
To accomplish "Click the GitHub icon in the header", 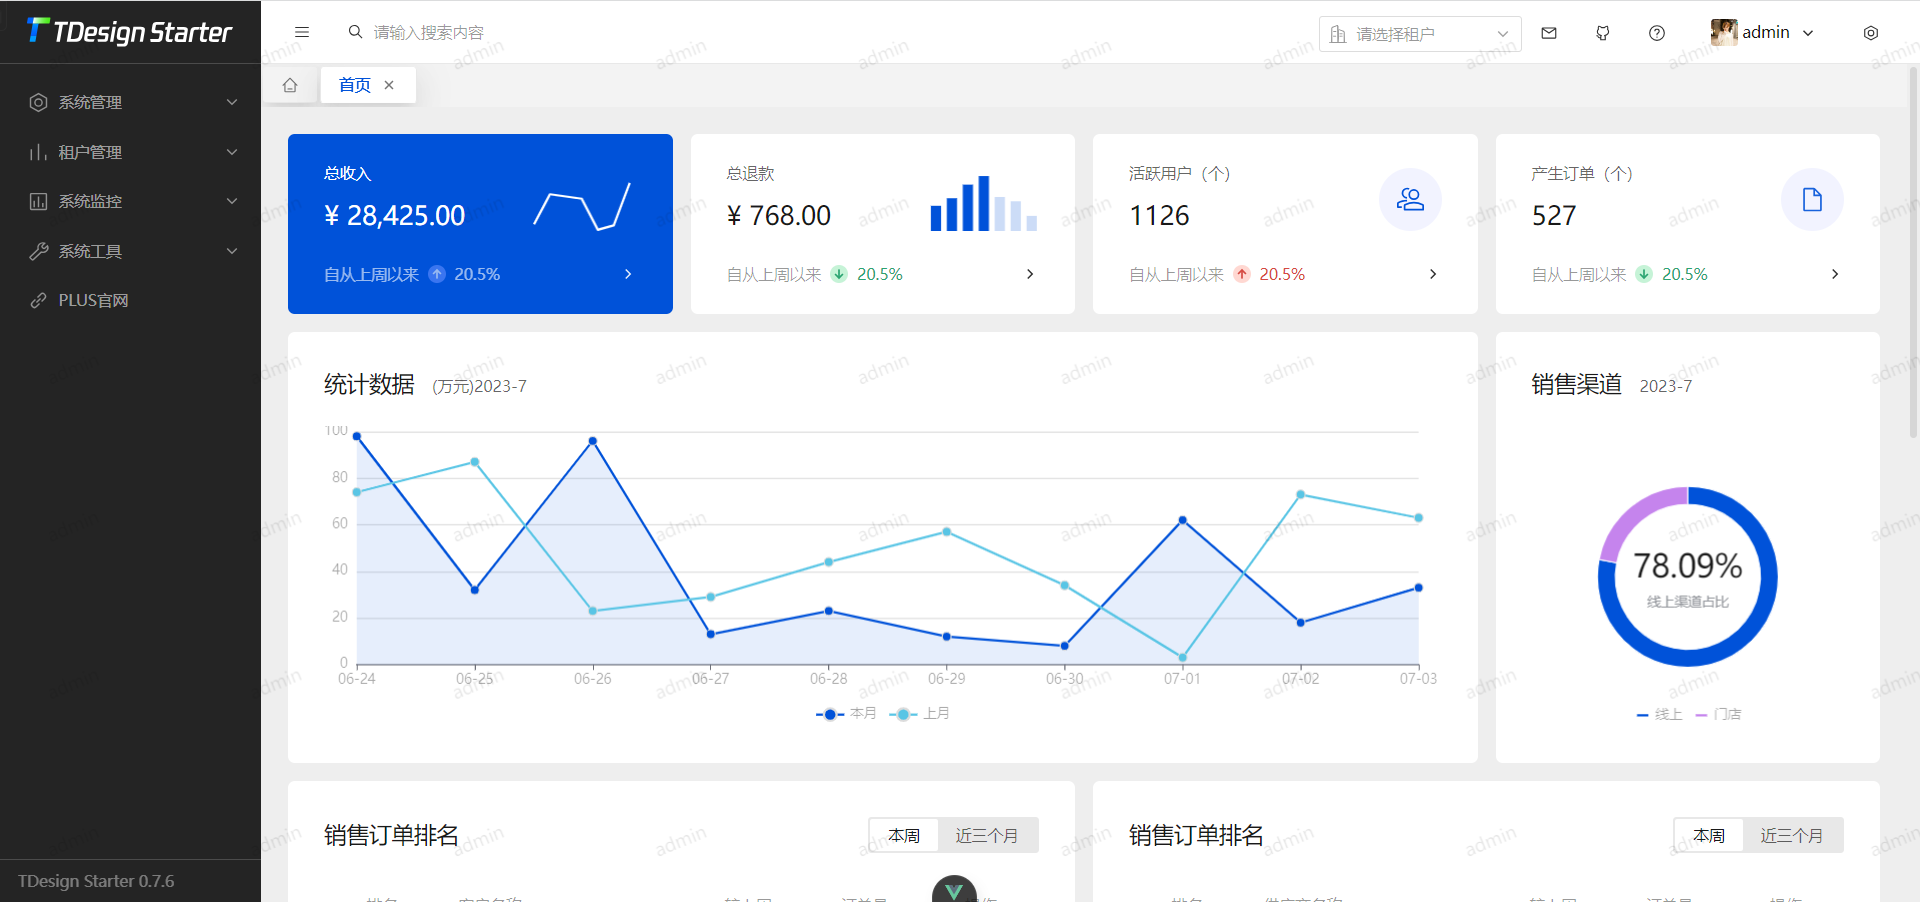I will pos(1602,32).
